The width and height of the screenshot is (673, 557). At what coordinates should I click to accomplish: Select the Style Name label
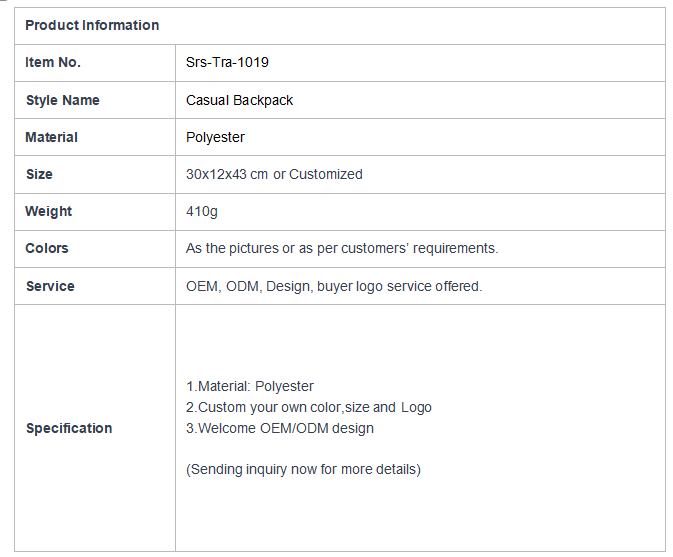tap(63, 100)
